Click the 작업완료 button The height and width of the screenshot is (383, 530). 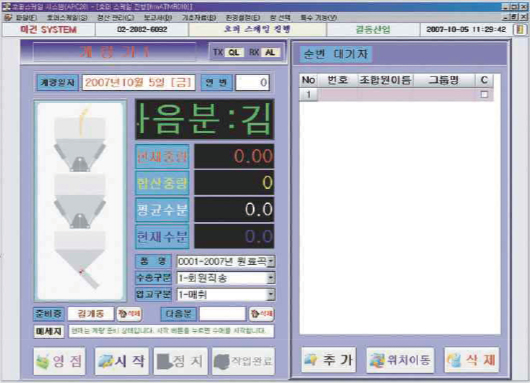click(243, 361)
